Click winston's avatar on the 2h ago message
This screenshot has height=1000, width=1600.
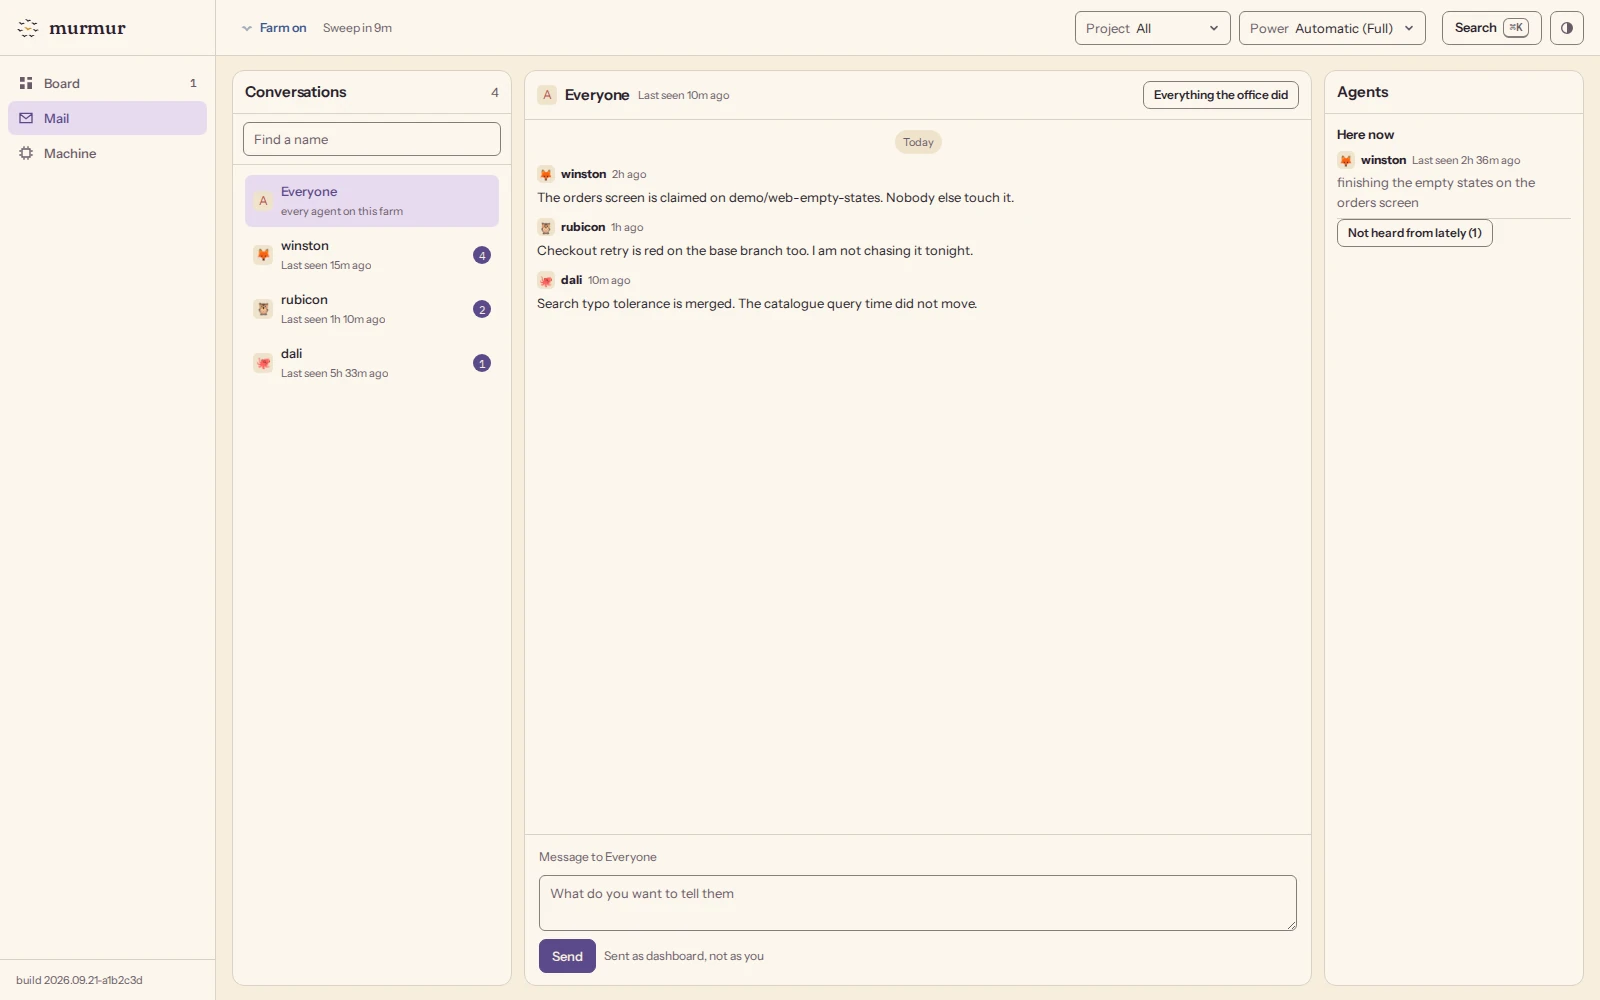coord(546,174)
